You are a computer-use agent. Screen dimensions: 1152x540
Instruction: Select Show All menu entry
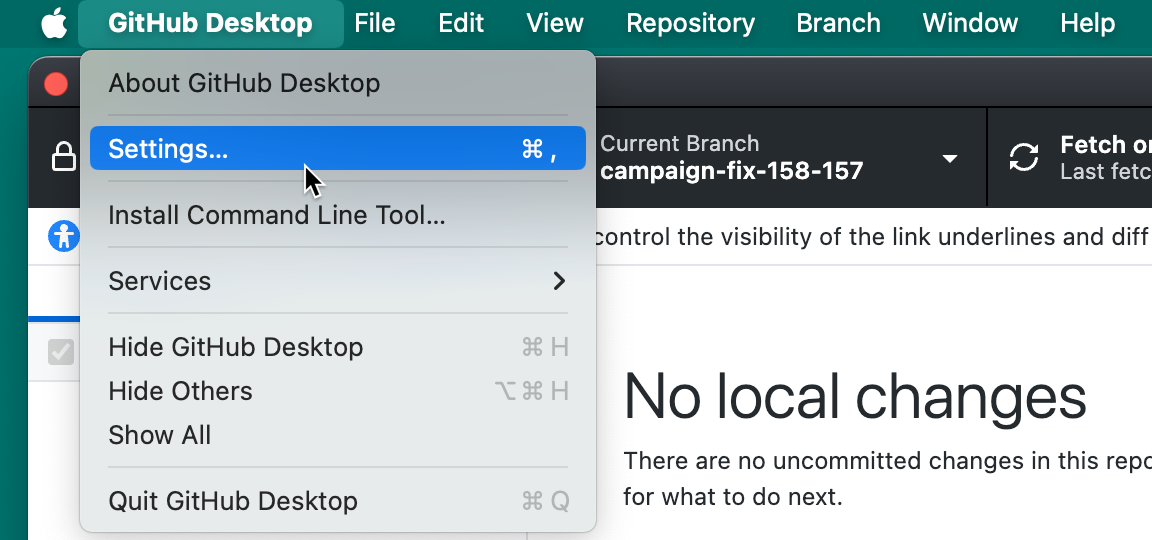tap(338, 435)
